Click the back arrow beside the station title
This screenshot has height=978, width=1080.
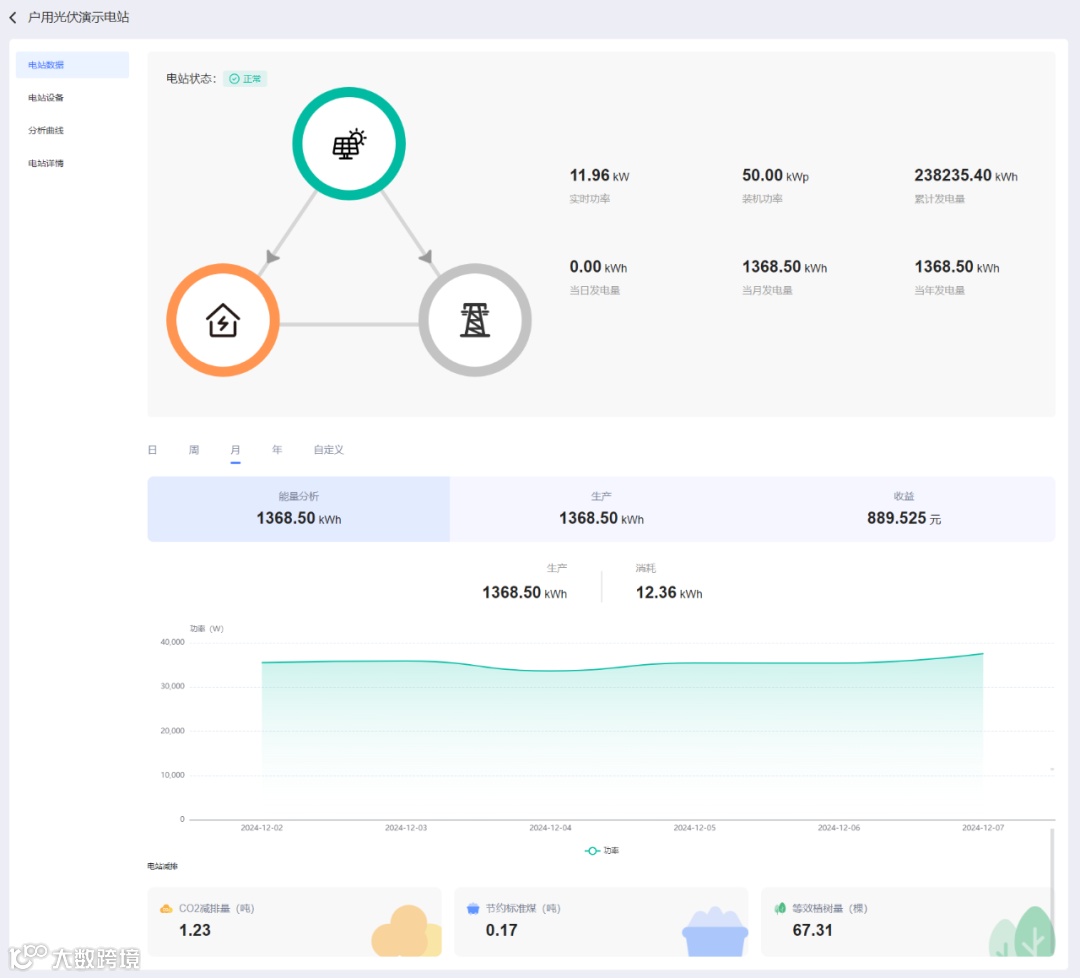(12, 17)
